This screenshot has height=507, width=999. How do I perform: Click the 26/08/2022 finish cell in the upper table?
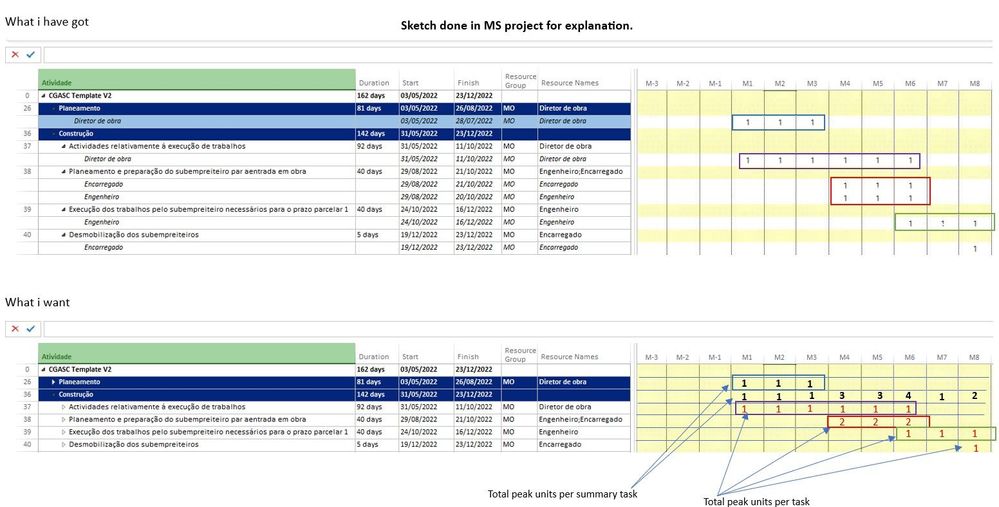click(x=478, y=108)
